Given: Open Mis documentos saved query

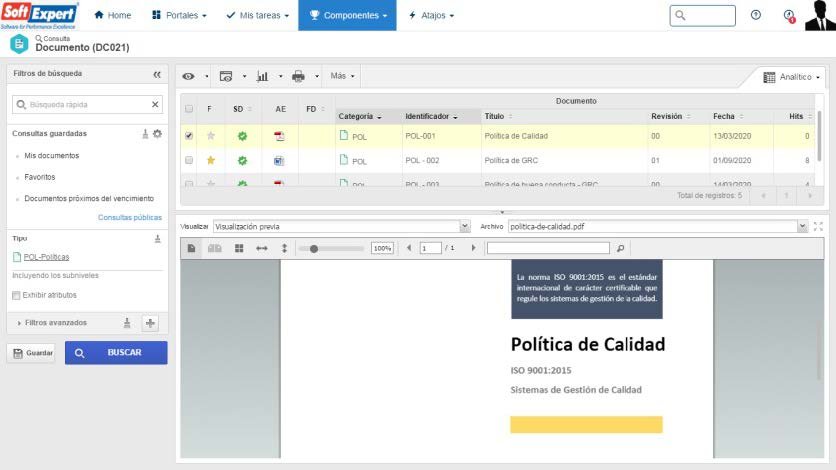Looking at the screenshot, I should 52,156.
